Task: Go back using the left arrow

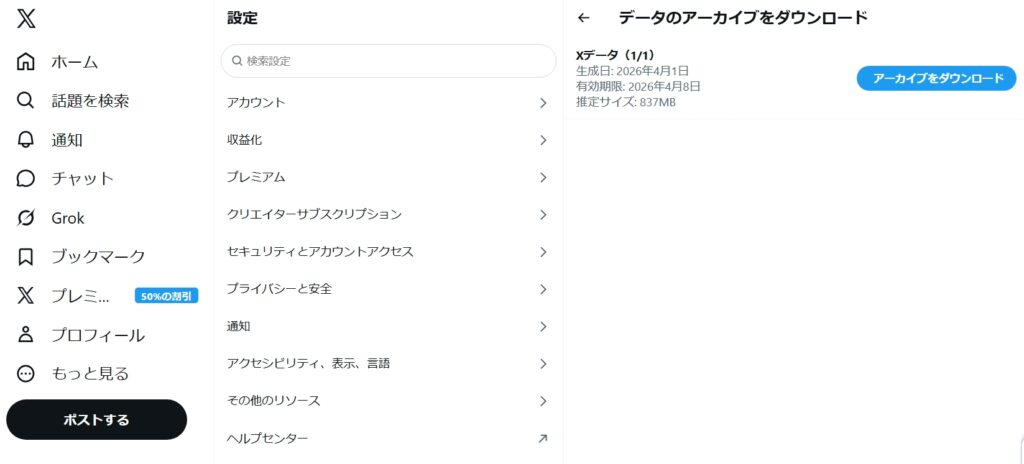Action: (584, 18)
